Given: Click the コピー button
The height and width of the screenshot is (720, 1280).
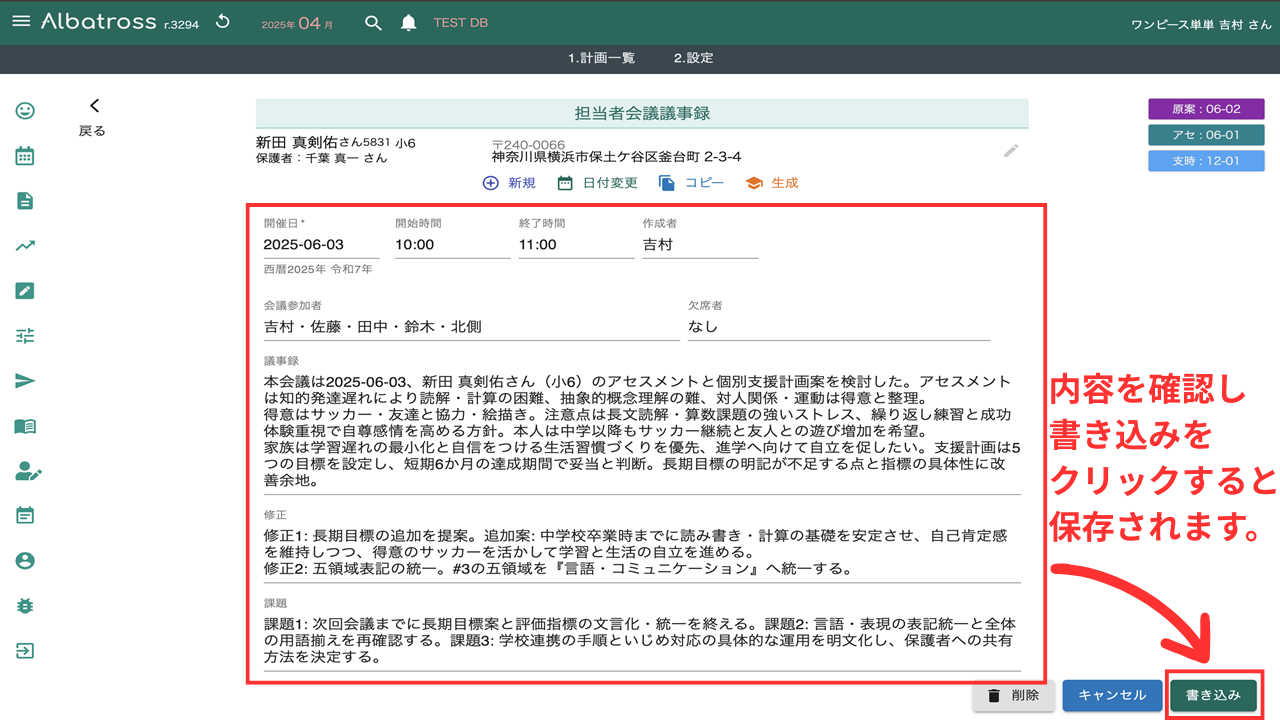Looking at the screenshot, I should (692, 183).
